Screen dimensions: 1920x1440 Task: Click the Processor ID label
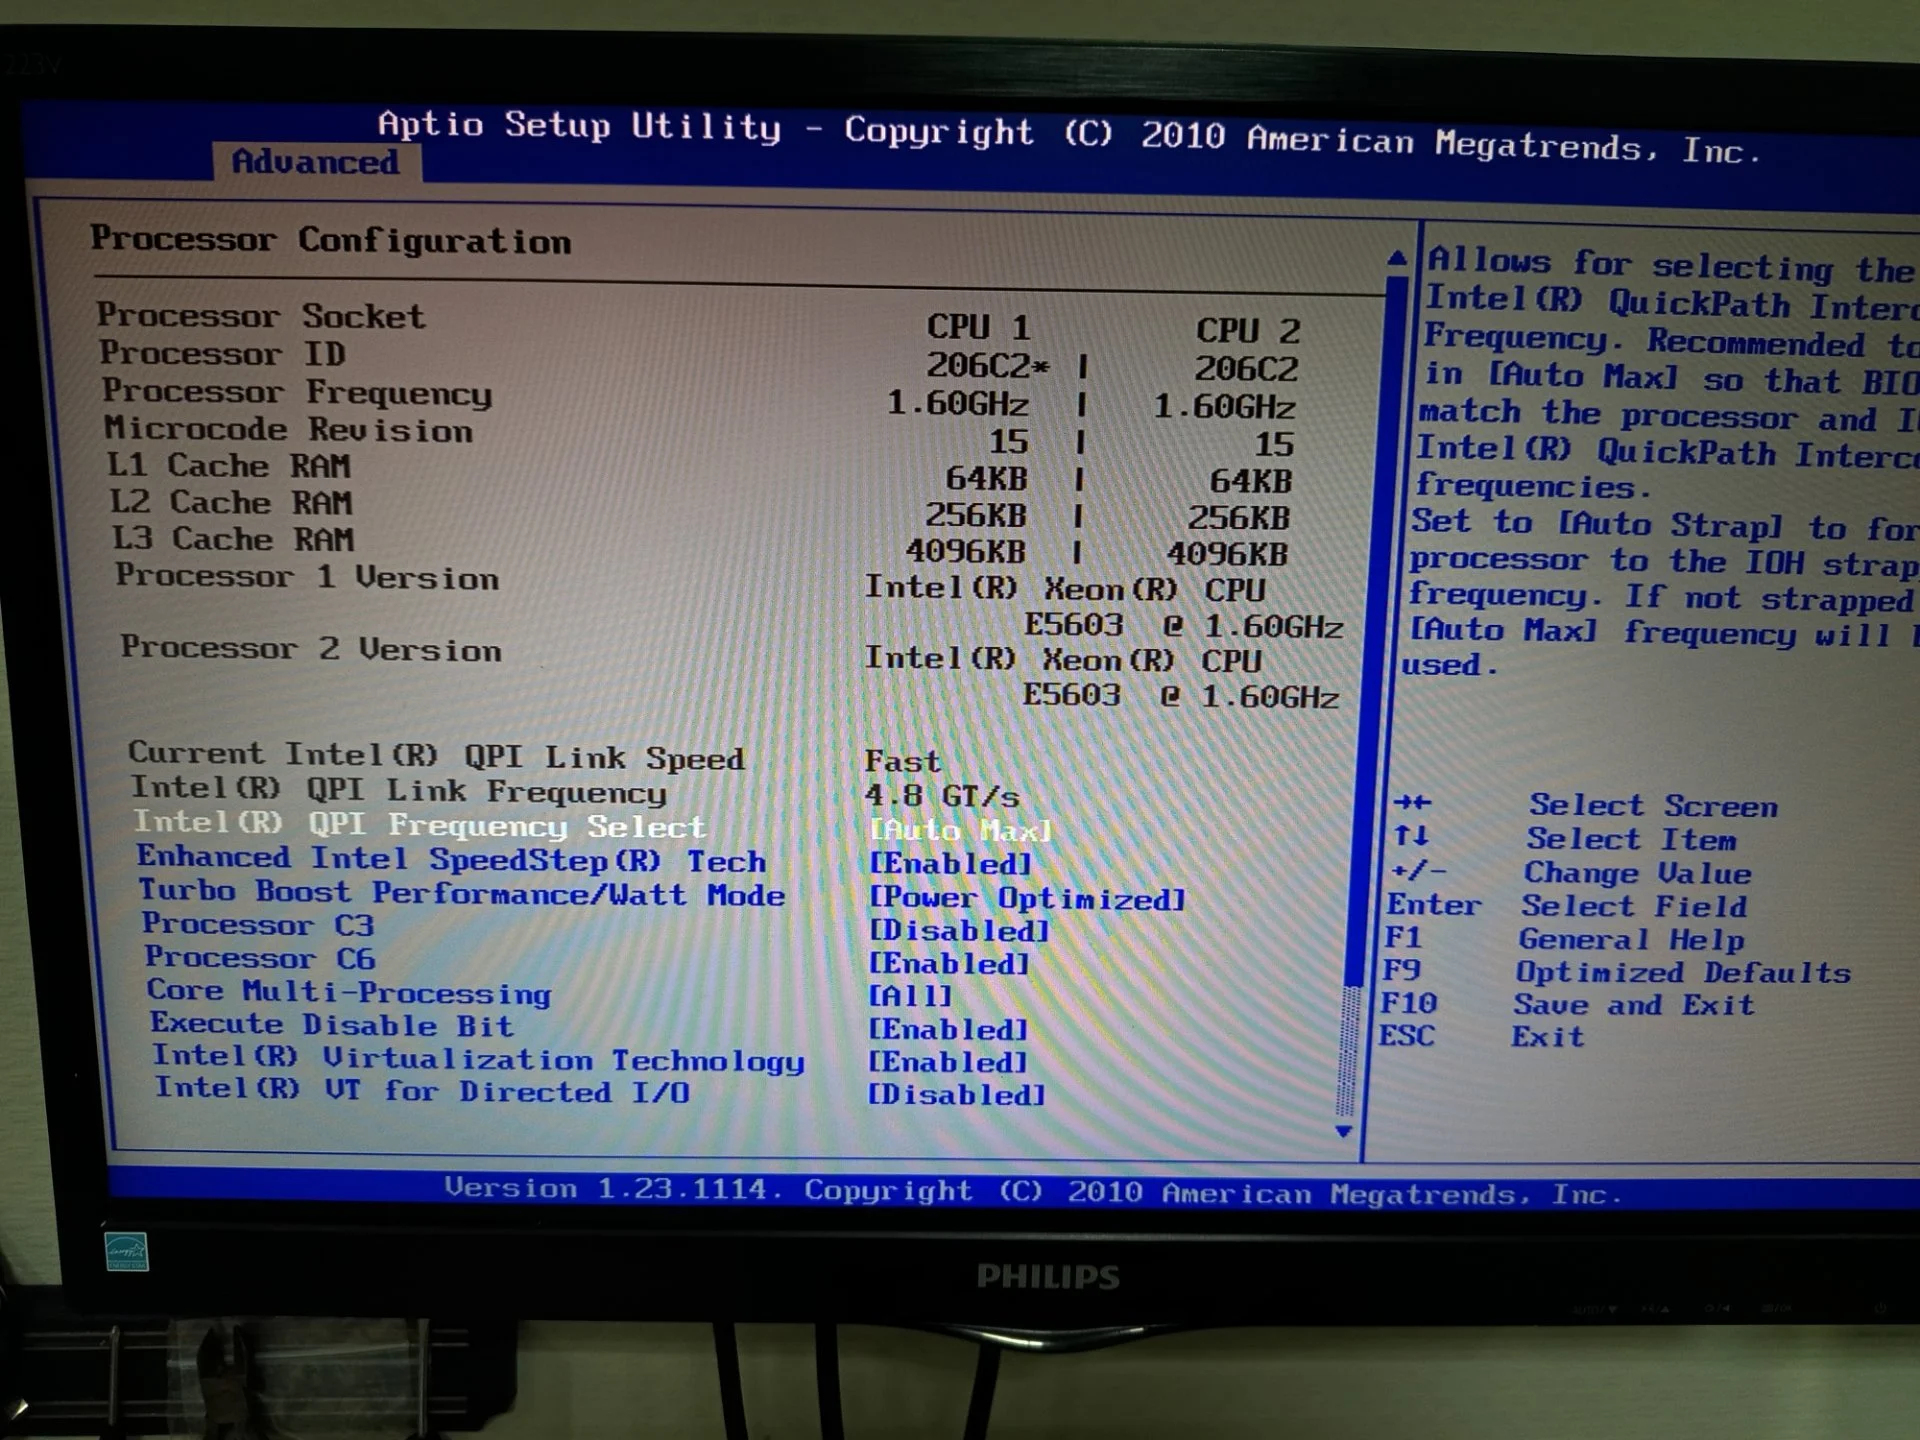(x=222, y=353)
